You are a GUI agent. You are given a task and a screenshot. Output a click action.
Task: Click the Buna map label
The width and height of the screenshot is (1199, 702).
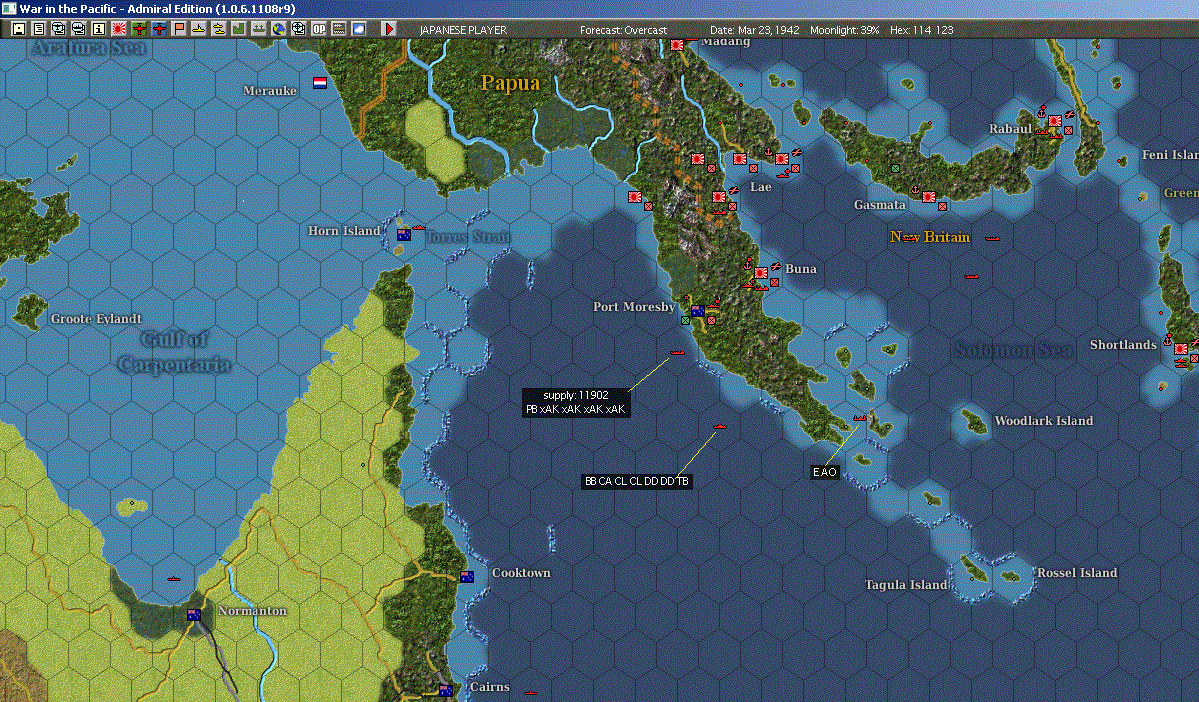801,268
